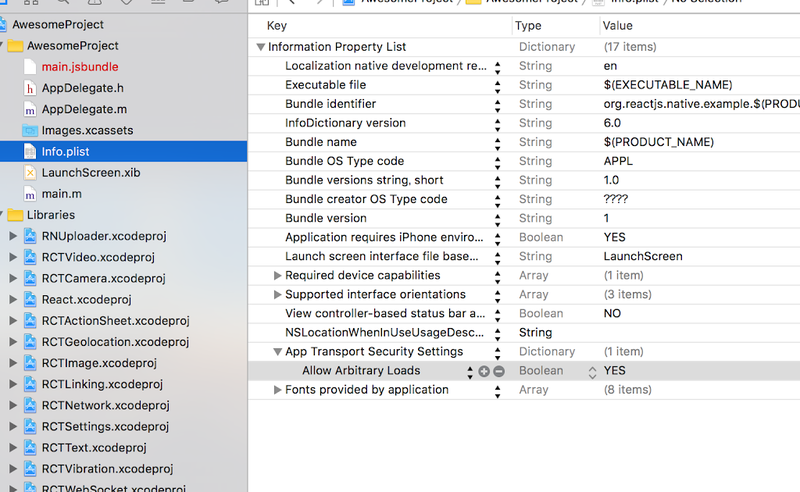The width and height of the screenshot is (800, 492).
Task: Expand RNUploader.xcodeproj in navigator
Action: pos(13,236)
